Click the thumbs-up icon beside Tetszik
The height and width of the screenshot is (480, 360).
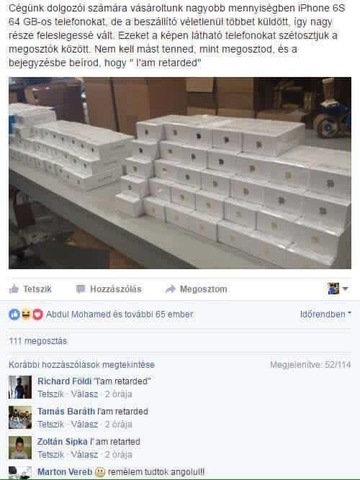point(14,289)
